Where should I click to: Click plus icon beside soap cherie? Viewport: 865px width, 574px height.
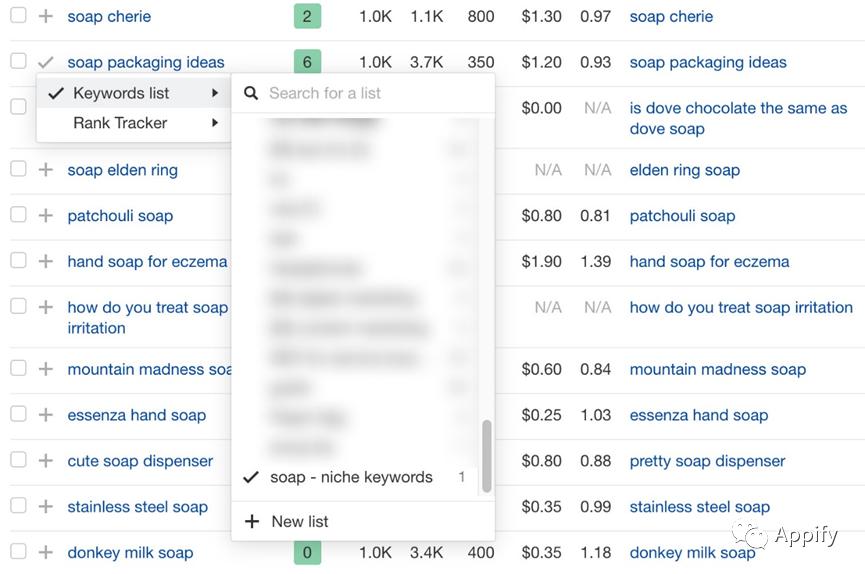point(45,17)
